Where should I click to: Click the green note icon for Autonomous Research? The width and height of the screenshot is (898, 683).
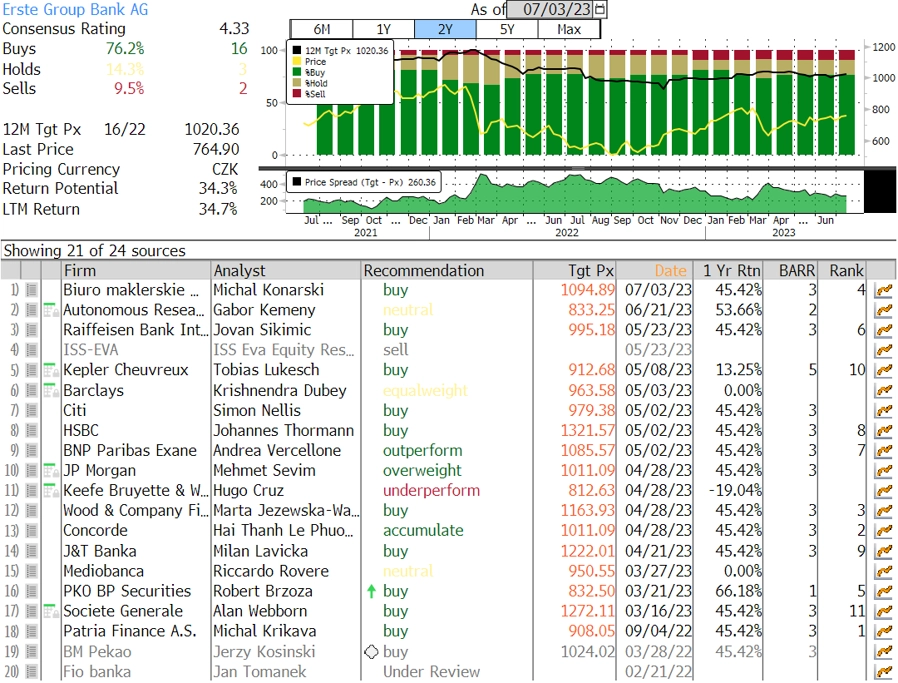[51, 310]
